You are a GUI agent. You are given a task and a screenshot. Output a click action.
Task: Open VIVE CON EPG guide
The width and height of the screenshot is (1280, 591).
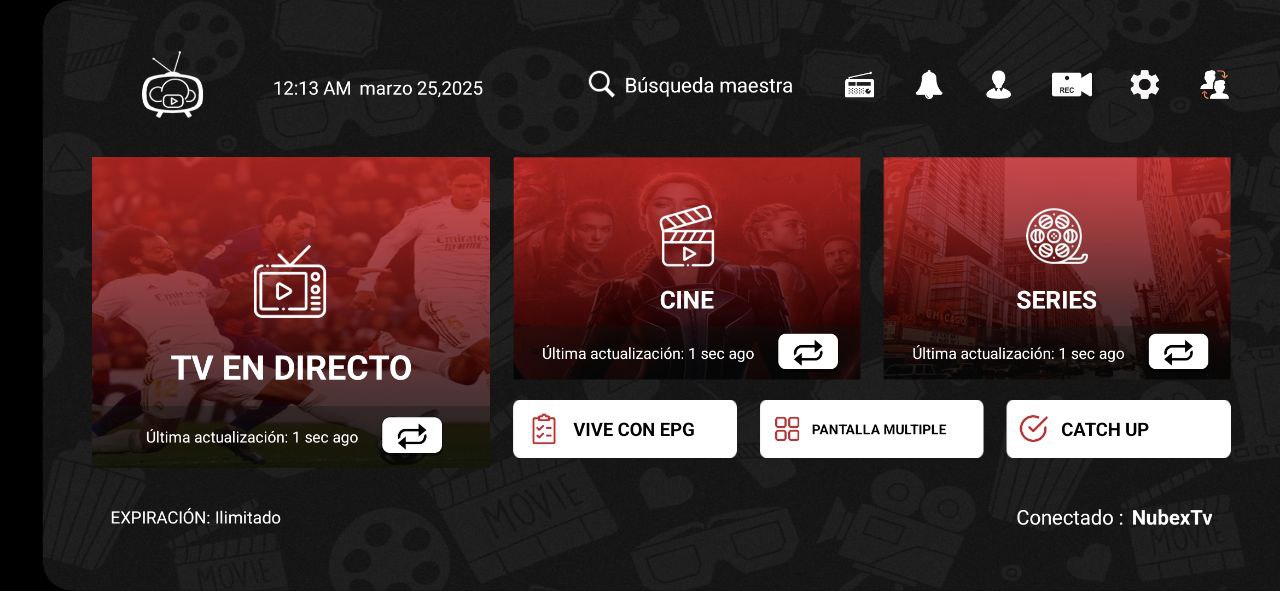point(625,429)
